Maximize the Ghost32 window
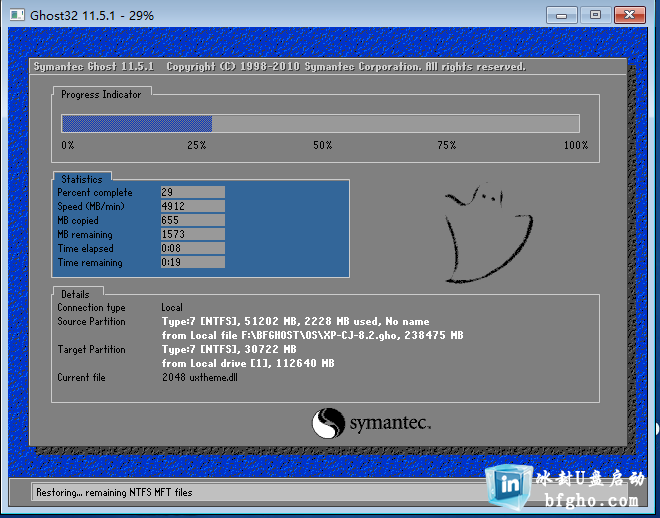 tap(595, 16)
